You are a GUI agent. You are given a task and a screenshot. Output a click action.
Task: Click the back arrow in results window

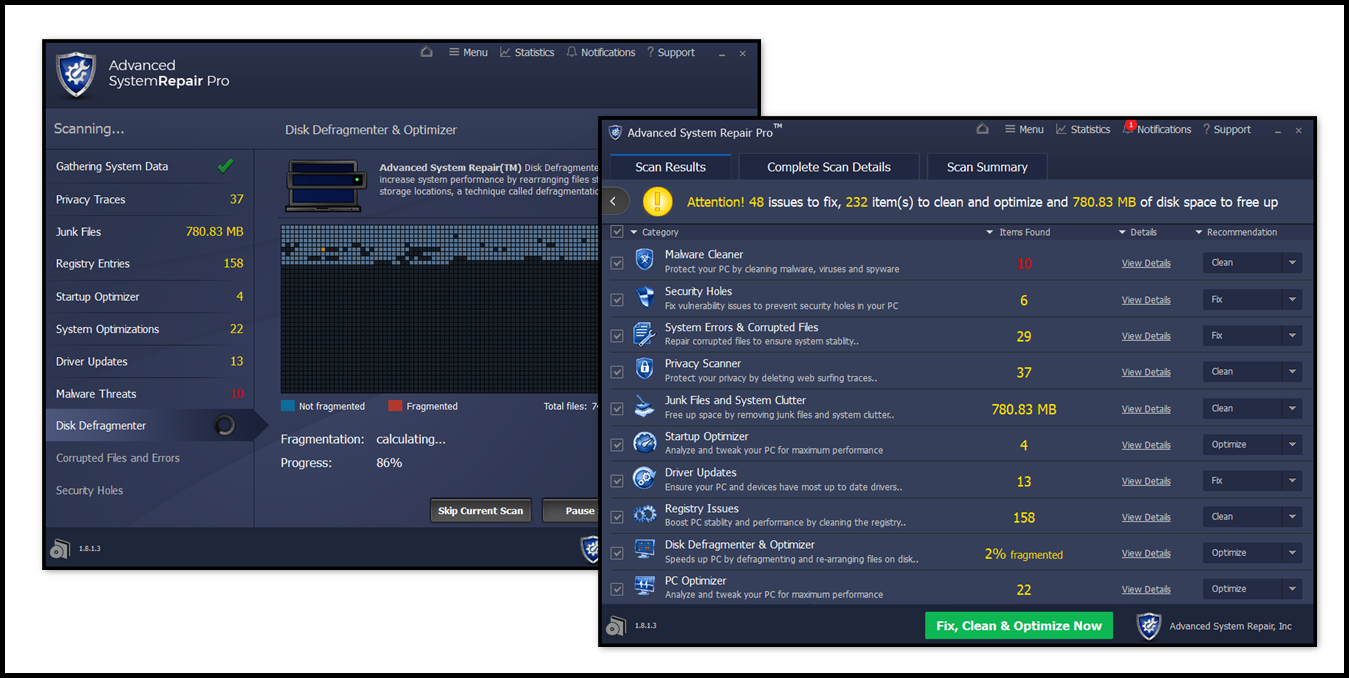click(x=613, y=201)
